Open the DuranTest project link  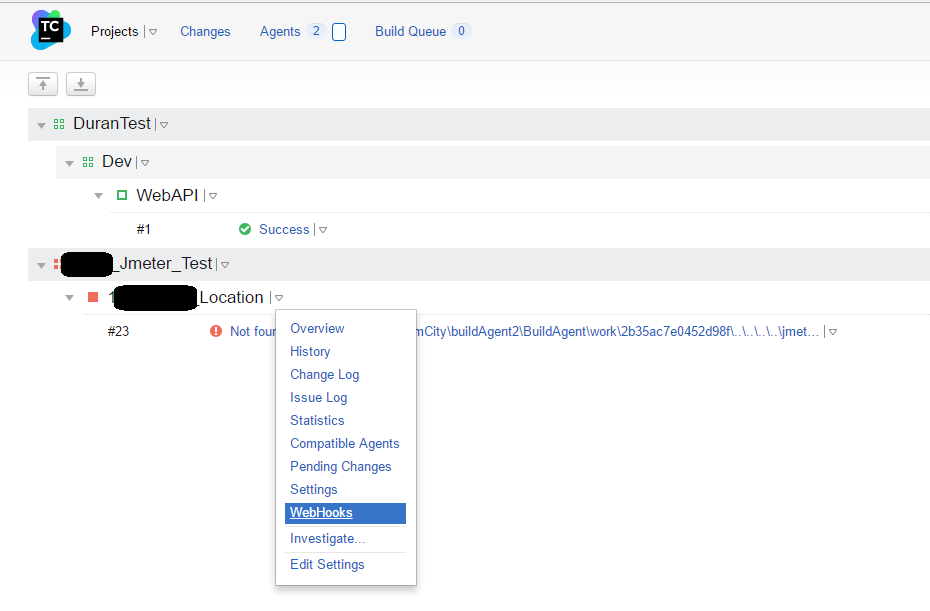click(x=112, y=123)
